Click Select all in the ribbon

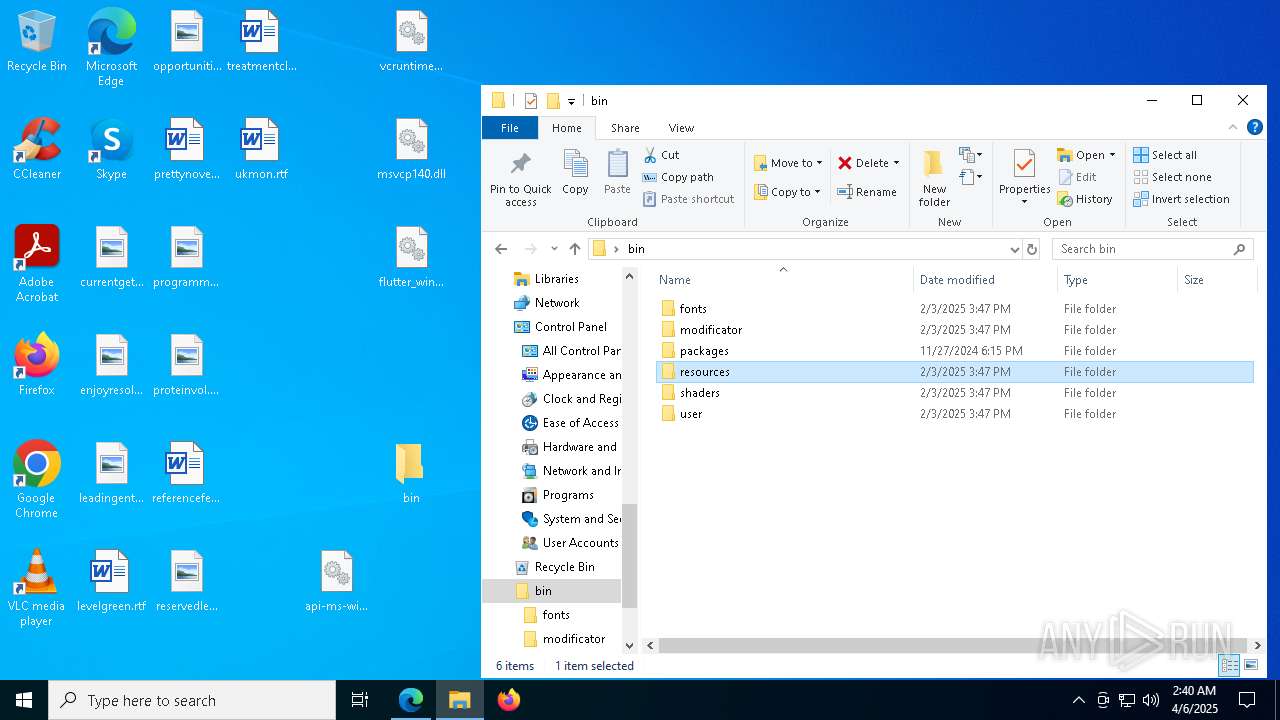[x=1165, y=155]
